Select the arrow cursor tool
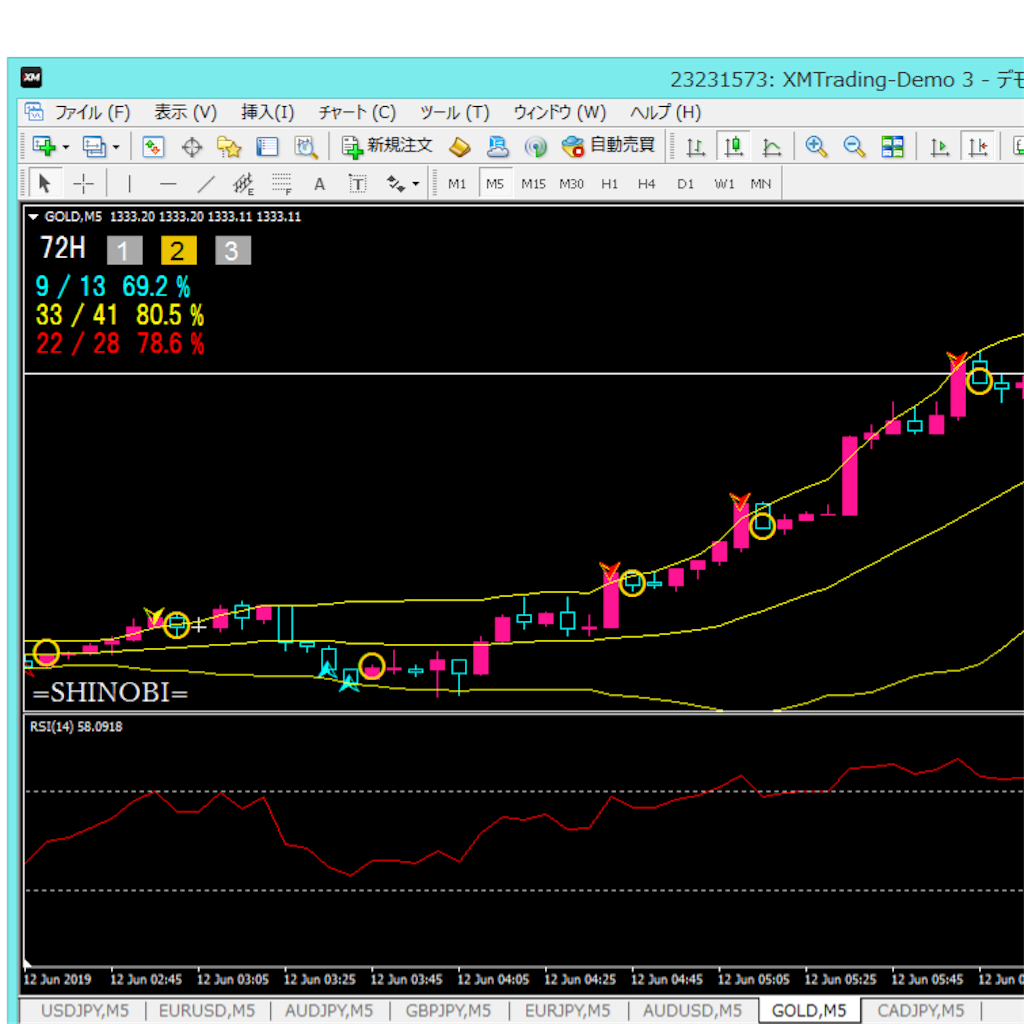Screen dimensions: 1024x1024 pos(45,184)
